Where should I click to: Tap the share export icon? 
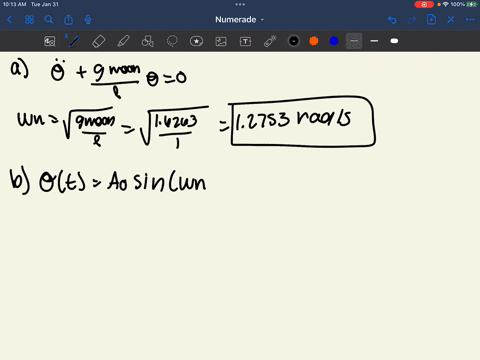coord(68,20)
